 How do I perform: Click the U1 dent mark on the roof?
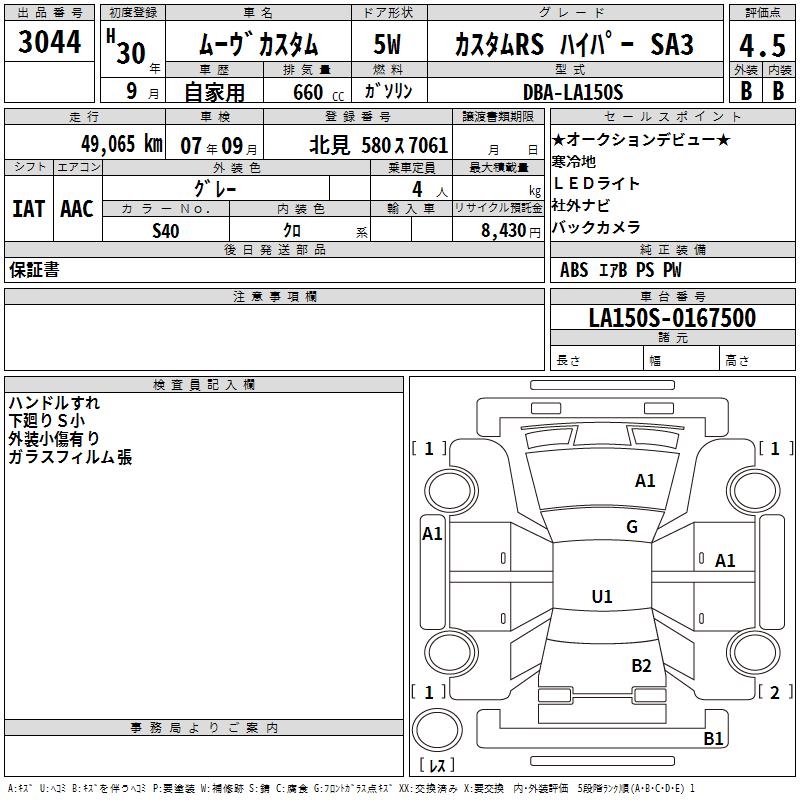[x=601, y=597]
